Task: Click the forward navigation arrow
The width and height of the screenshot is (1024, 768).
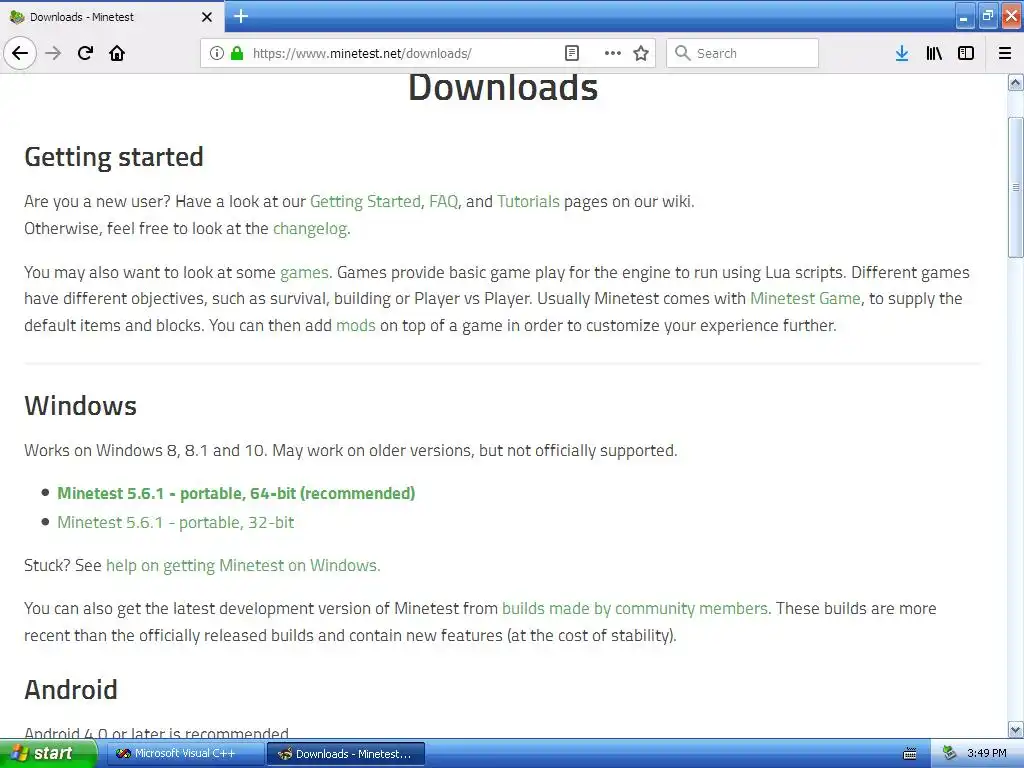Action: point(53,53)
